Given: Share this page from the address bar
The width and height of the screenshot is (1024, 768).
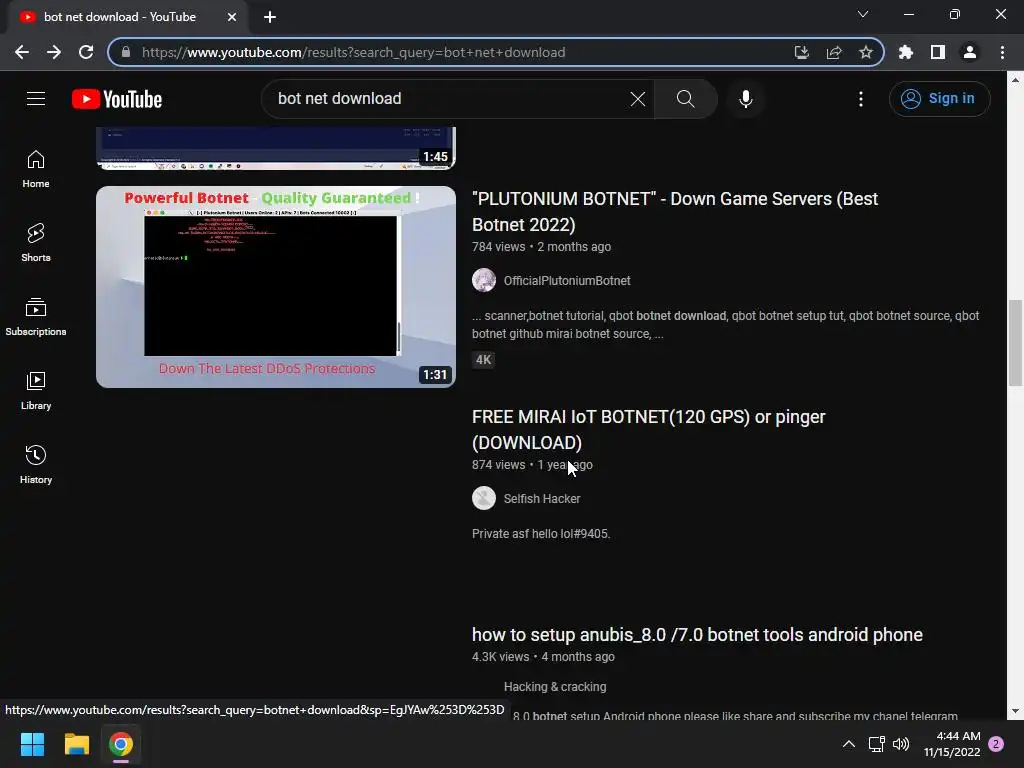Looking at the screenshot, I should click(x=834, y=52).
